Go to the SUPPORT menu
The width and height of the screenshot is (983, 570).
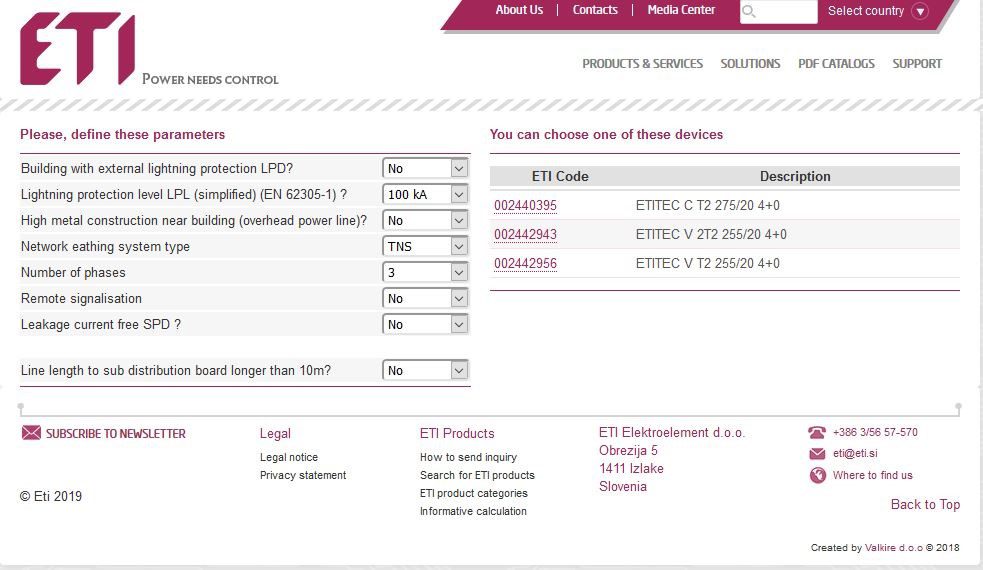pyautogui.click(x=917, y=64)
